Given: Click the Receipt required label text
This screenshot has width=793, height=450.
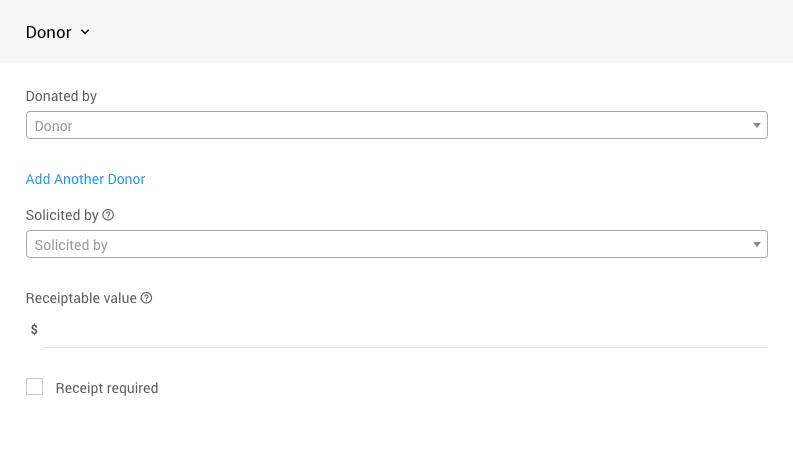Looking at the screenshot, I should point(107,388).
